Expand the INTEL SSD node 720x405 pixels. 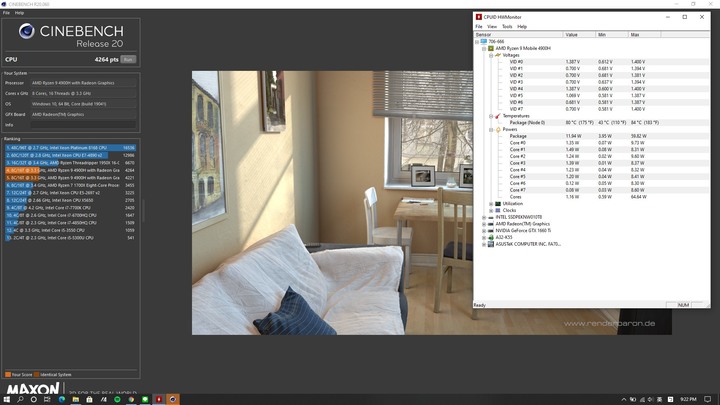(x=484, y=217)
